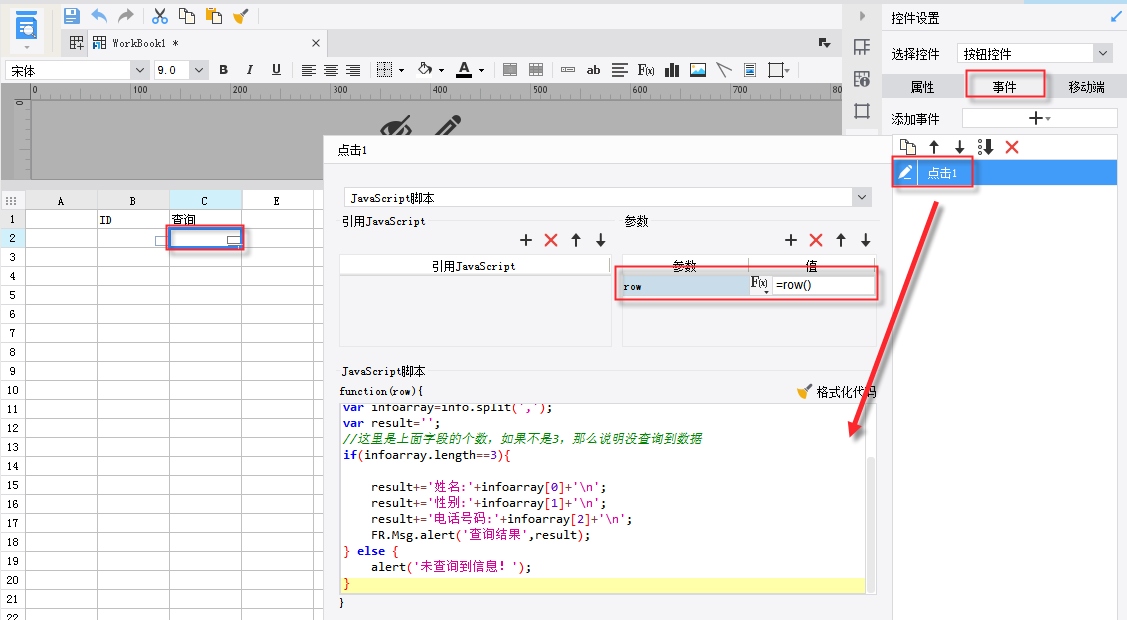Expand the 按钮控件 widget selection dropdown

coord(1102,53)
